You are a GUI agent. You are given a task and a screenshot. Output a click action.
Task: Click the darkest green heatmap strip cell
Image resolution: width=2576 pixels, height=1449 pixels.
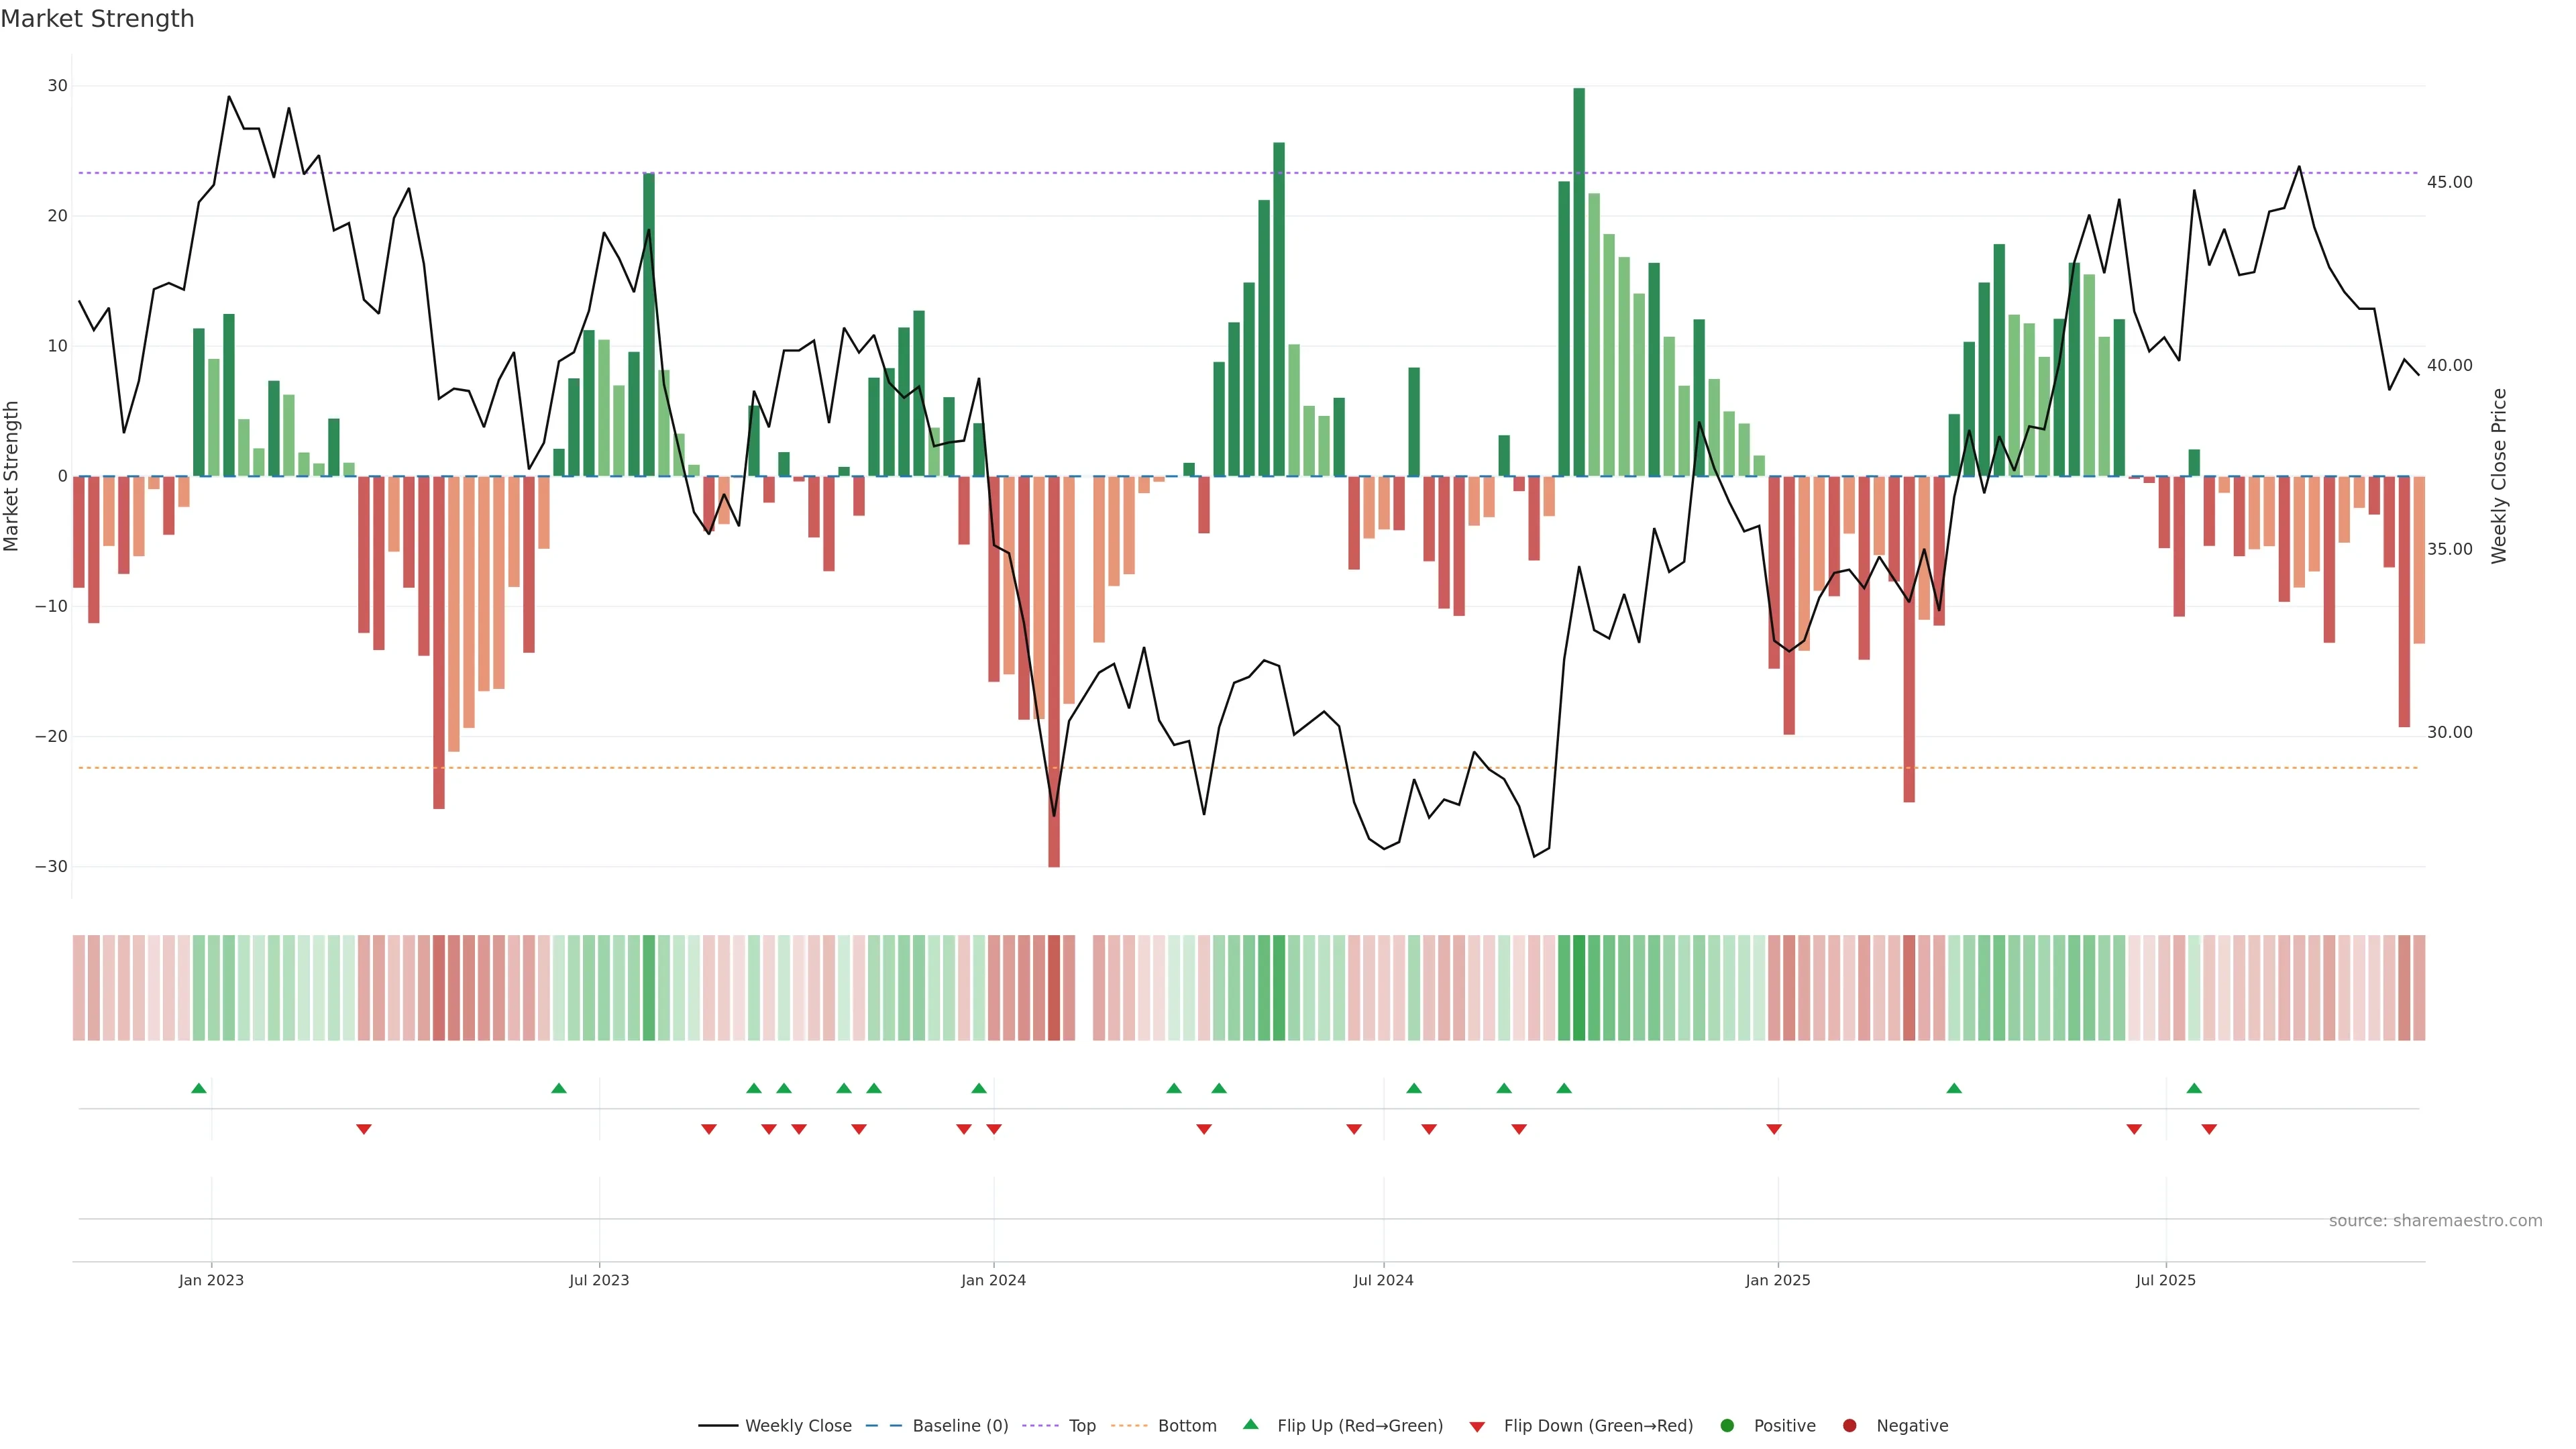tap(1579, 988)
